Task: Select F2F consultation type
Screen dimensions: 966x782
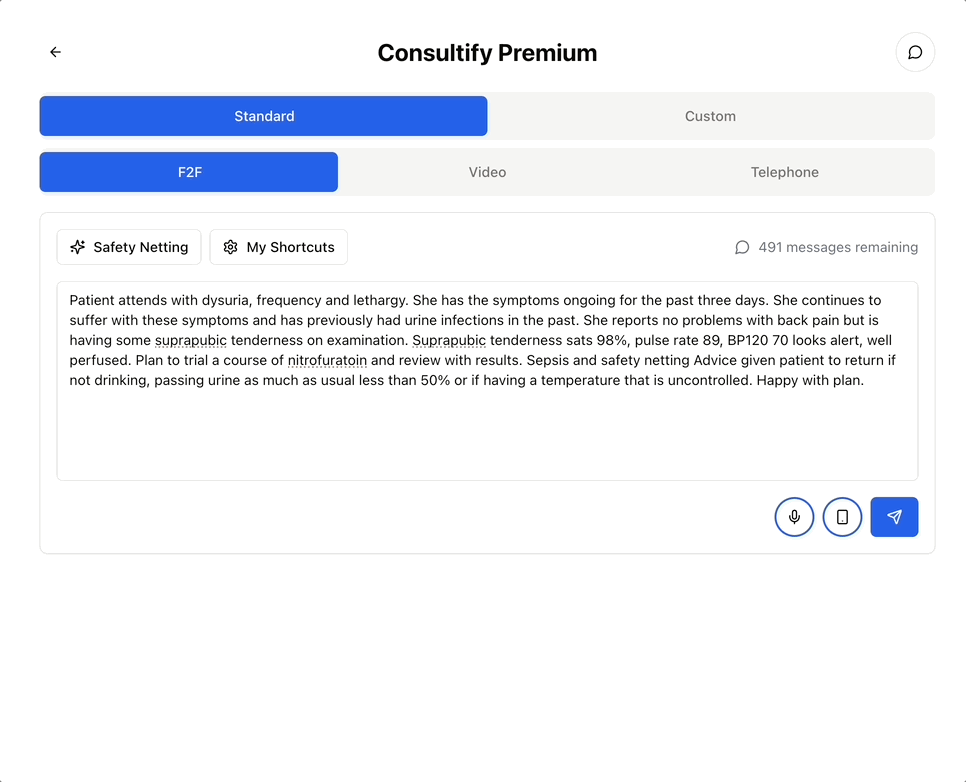Action: point(189,172)
